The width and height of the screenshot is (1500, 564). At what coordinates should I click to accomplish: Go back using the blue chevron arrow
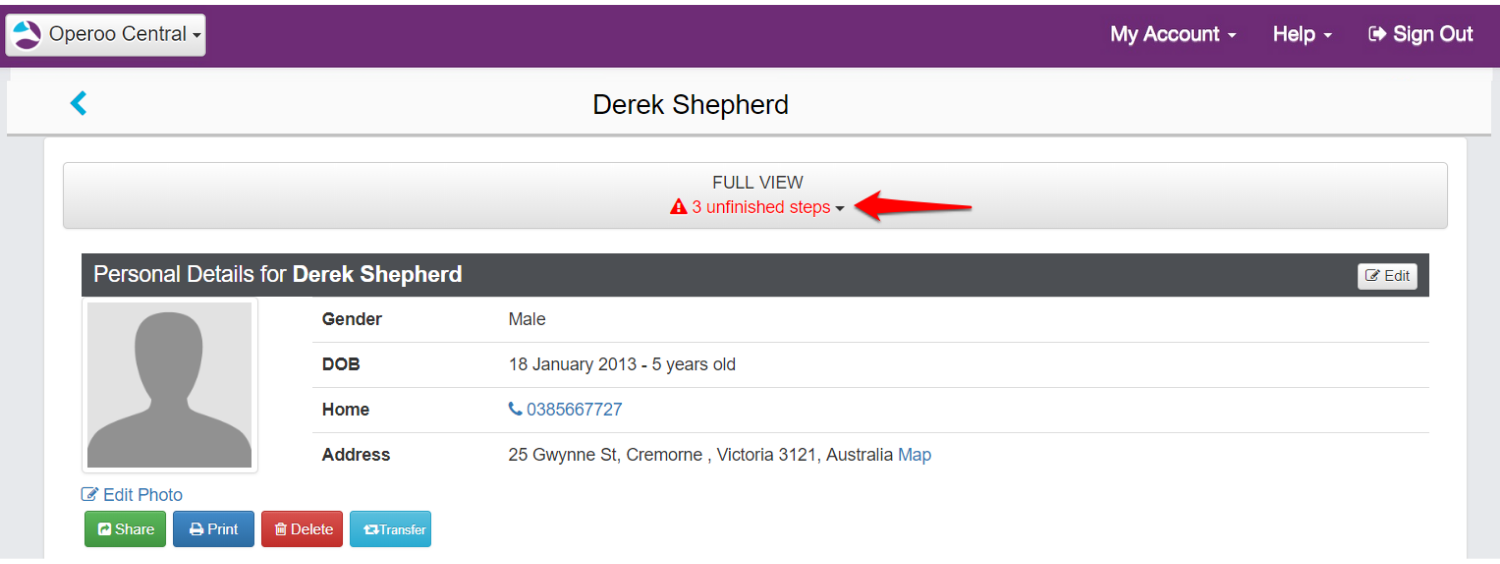(x=78, y=103)
